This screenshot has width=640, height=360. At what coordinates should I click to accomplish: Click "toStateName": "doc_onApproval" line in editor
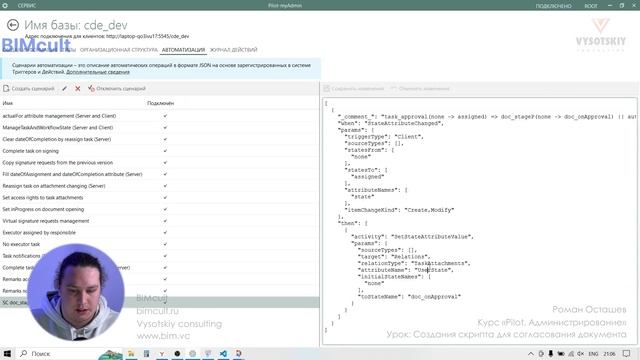click(x=409, y=297)
